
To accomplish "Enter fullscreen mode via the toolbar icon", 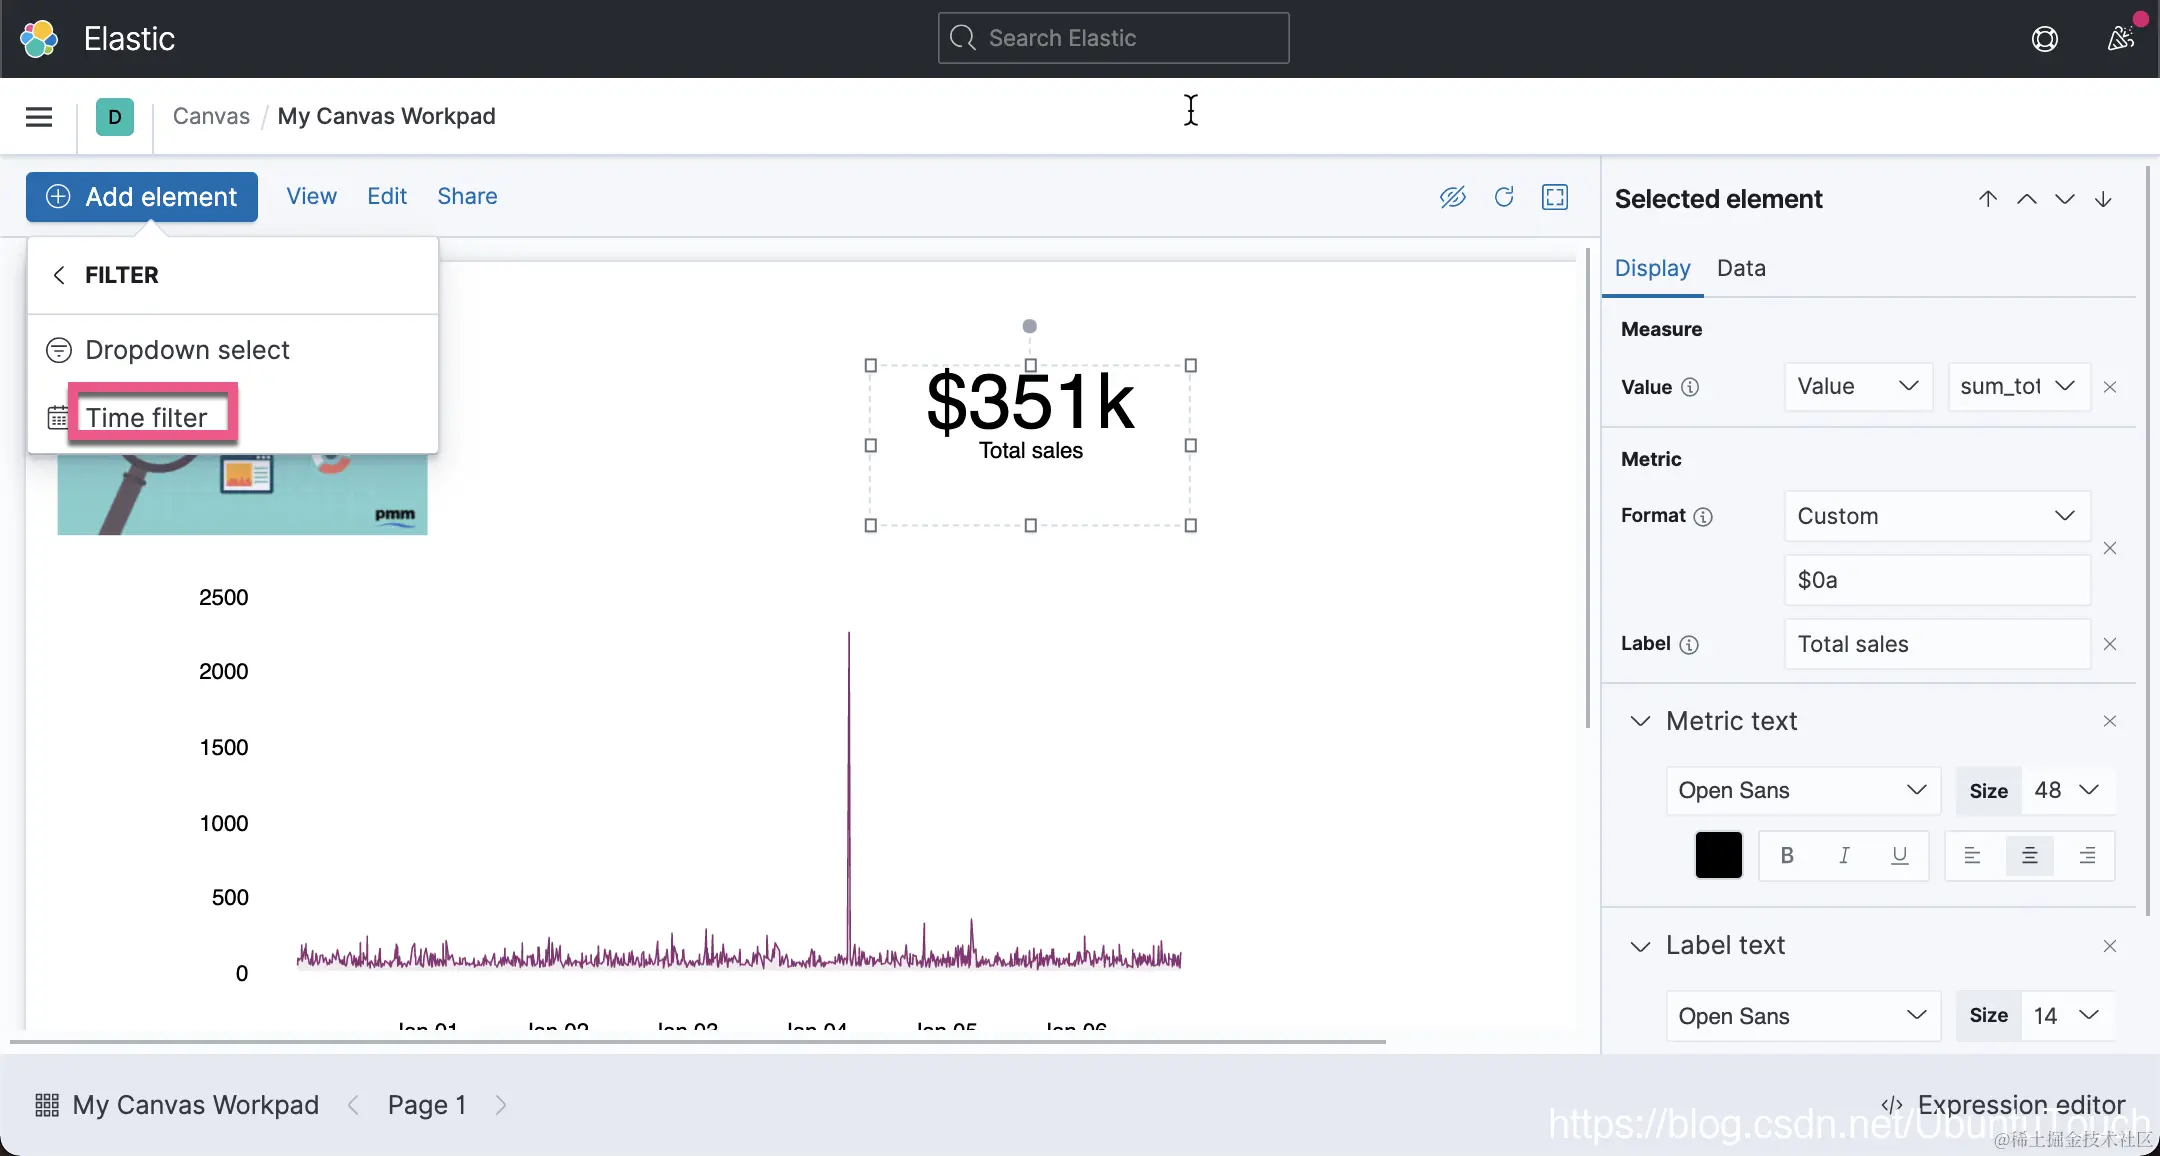I will 1555,197.
